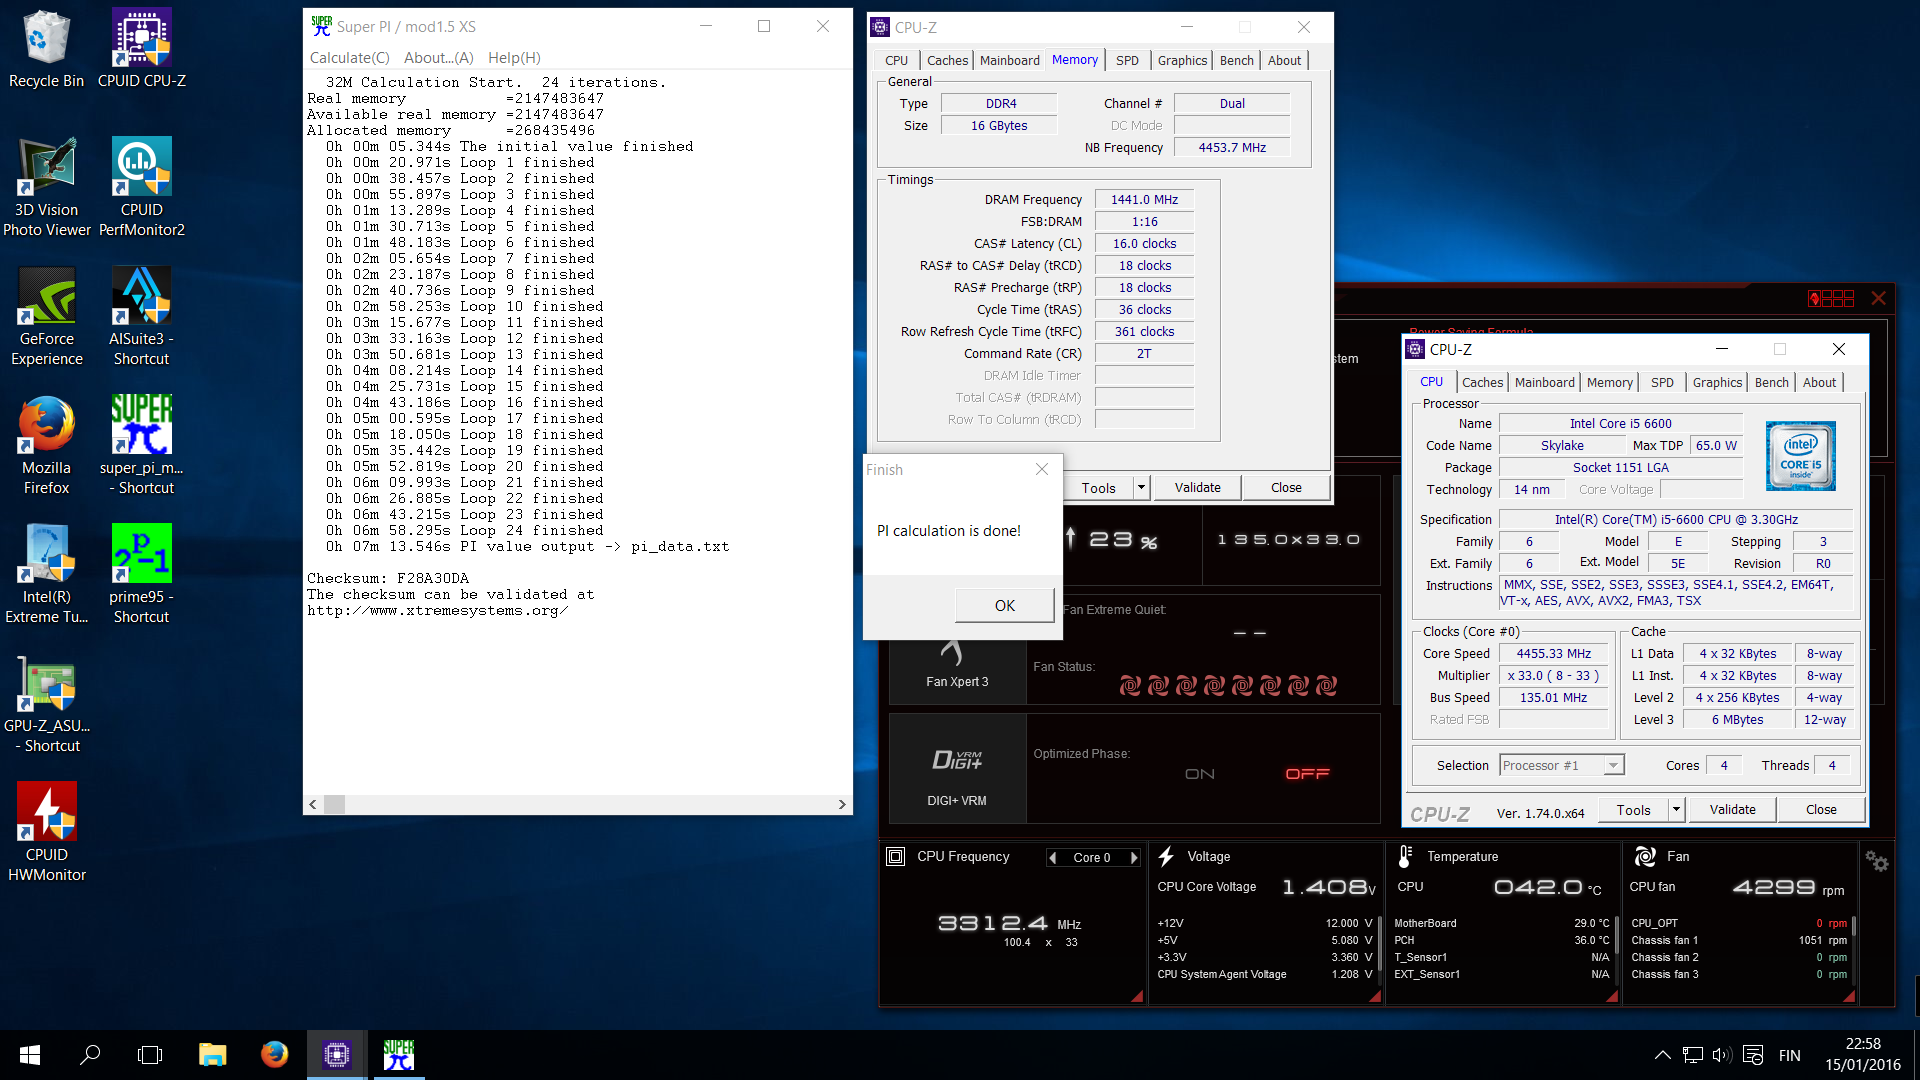Select previous core in CPU Frequency
This screenshot has height=1080, width=1920.
[x=1052, y=858]
